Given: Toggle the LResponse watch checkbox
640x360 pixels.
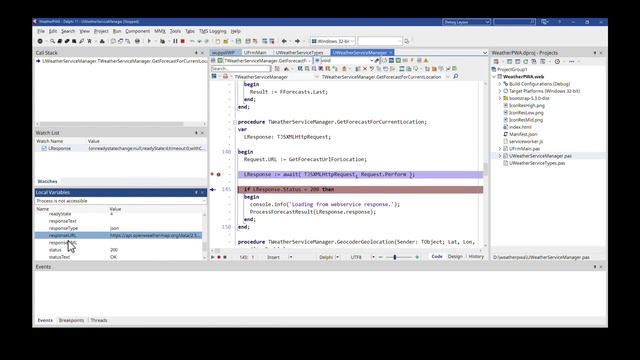Looking at the screenshot, I should tap(44, 149).
